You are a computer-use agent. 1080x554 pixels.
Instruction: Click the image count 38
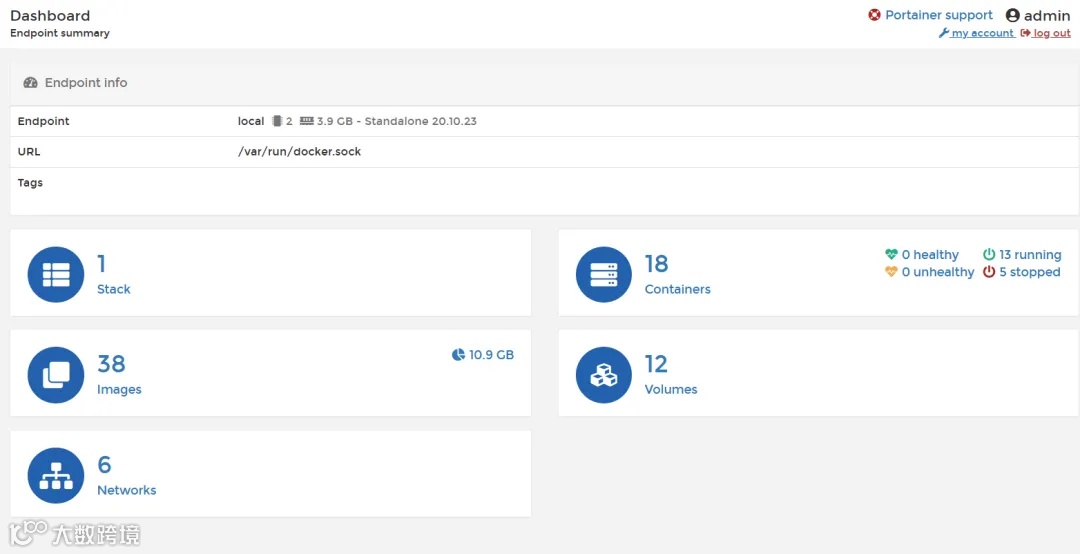tap(111, 364)
